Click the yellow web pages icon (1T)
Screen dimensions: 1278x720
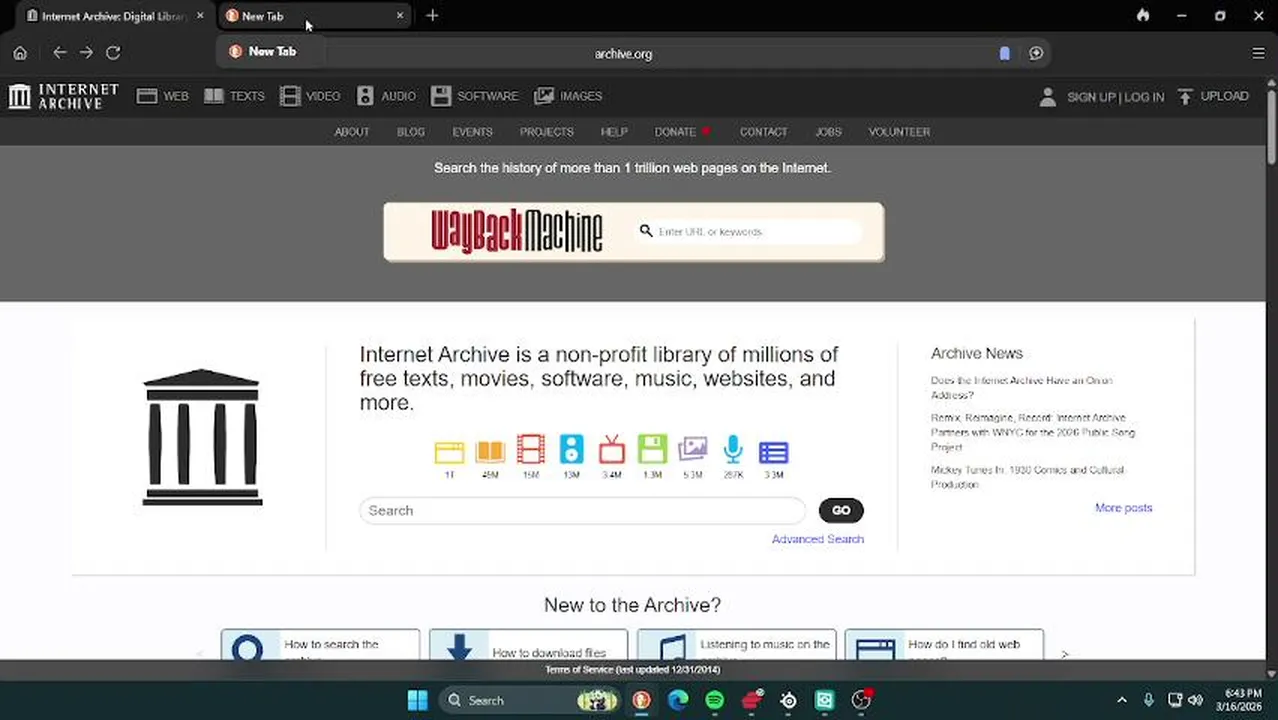point(449,452)
